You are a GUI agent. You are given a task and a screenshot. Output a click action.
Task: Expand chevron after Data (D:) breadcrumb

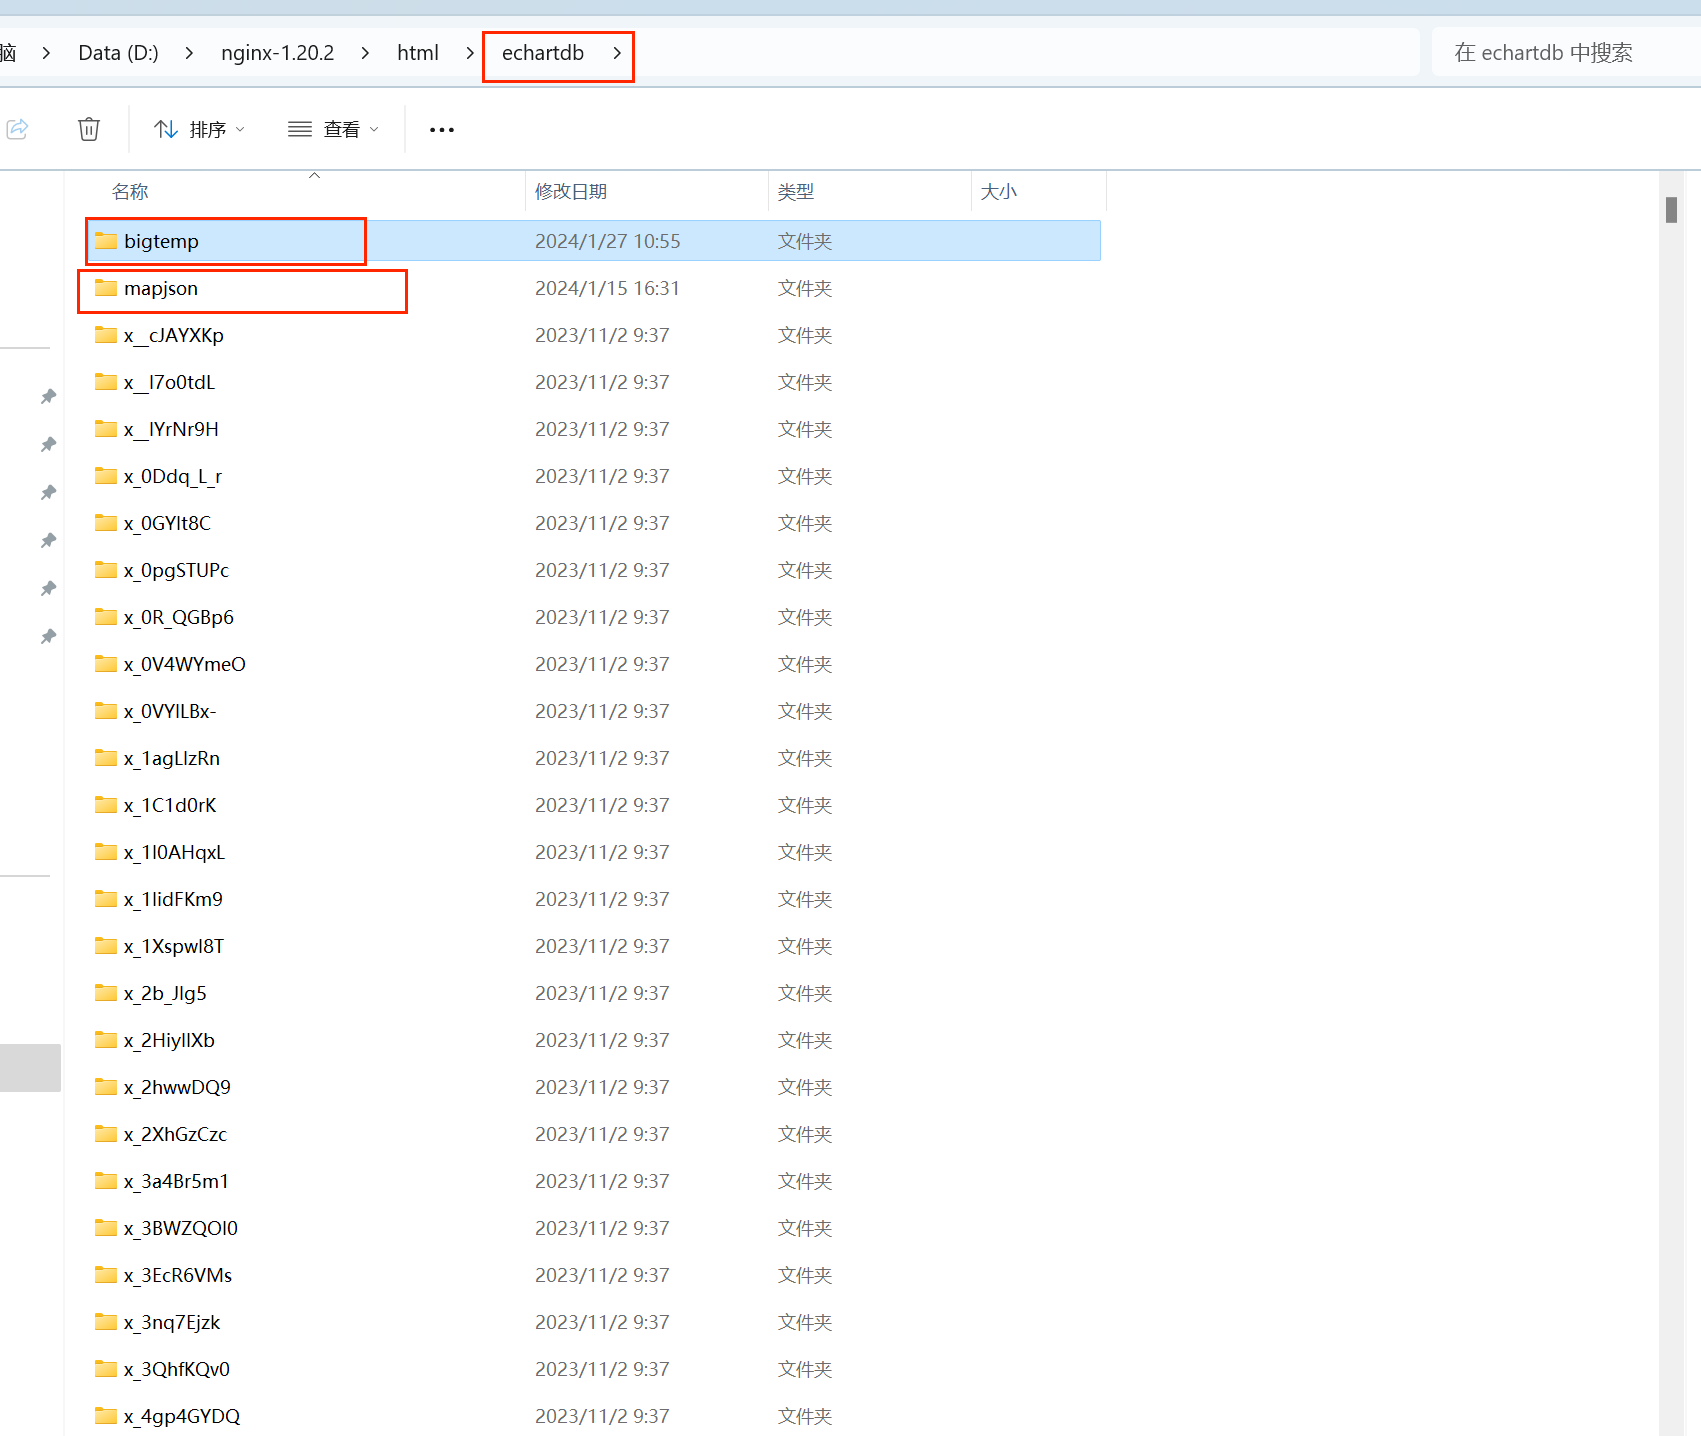pyautogui.click(x=189, y=53)
